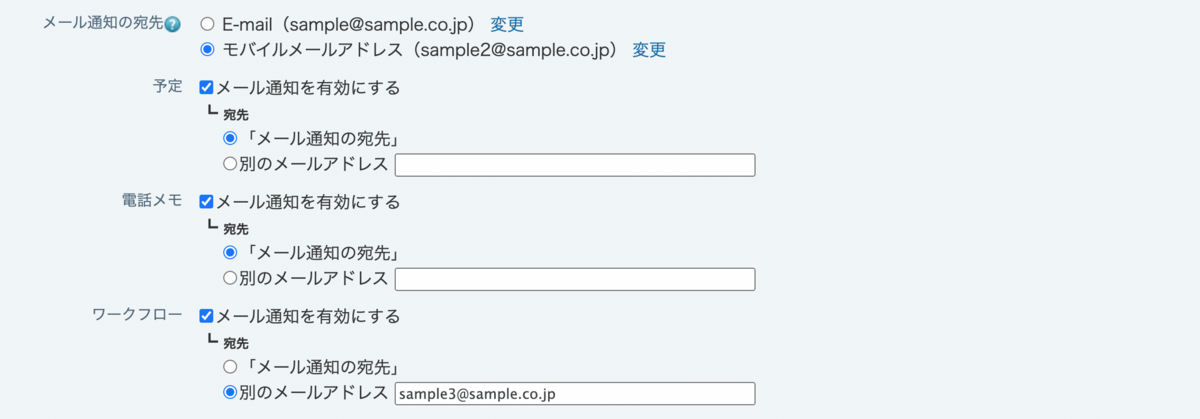Toggle メール通知を有効にする checkbox for 電話メモ

click(207, 202)
